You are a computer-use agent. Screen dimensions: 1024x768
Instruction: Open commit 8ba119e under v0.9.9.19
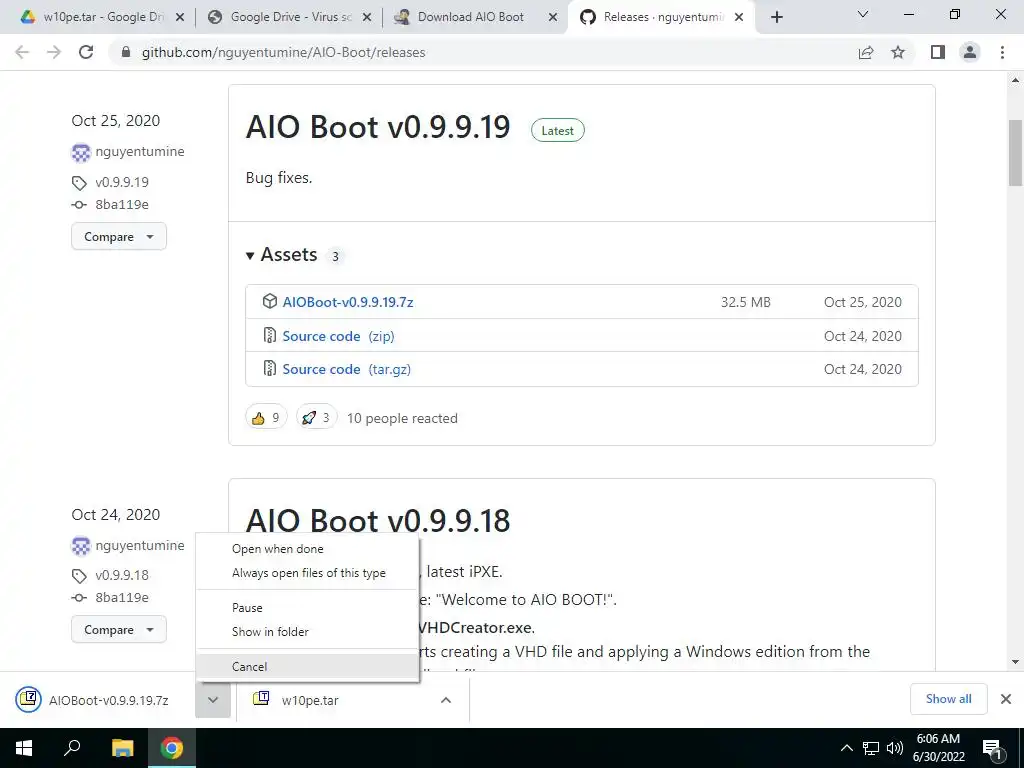(x=122, y=204)
